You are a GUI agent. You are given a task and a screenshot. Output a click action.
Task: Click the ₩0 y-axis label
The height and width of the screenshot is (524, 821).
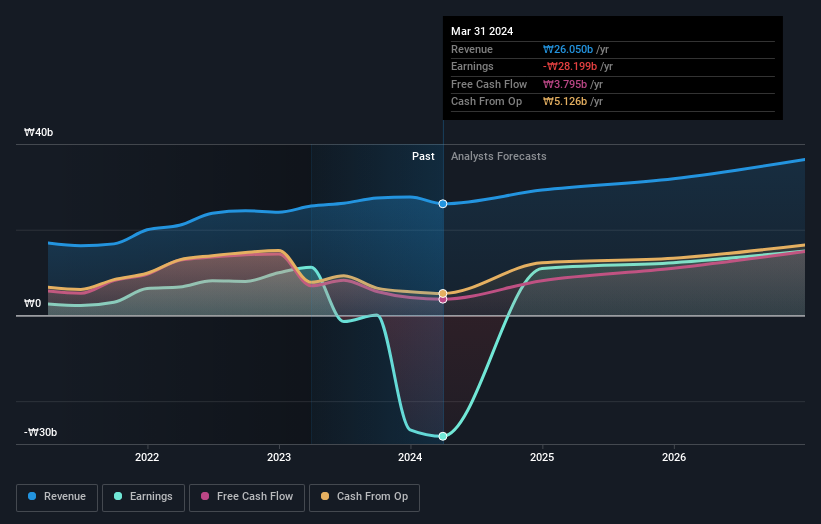point(32,304)
